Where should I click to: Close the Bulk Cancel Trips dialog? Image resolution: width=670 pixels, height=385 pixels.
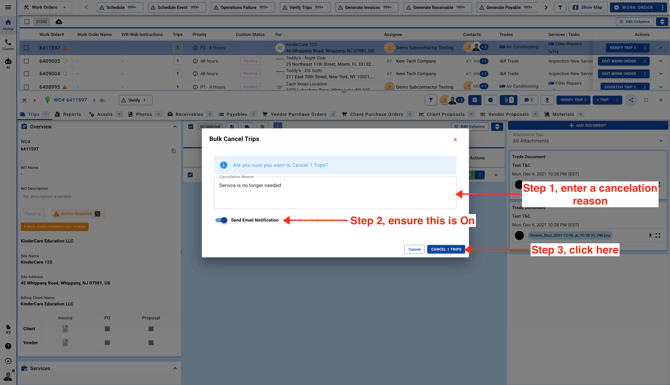[x=455, y=139]
